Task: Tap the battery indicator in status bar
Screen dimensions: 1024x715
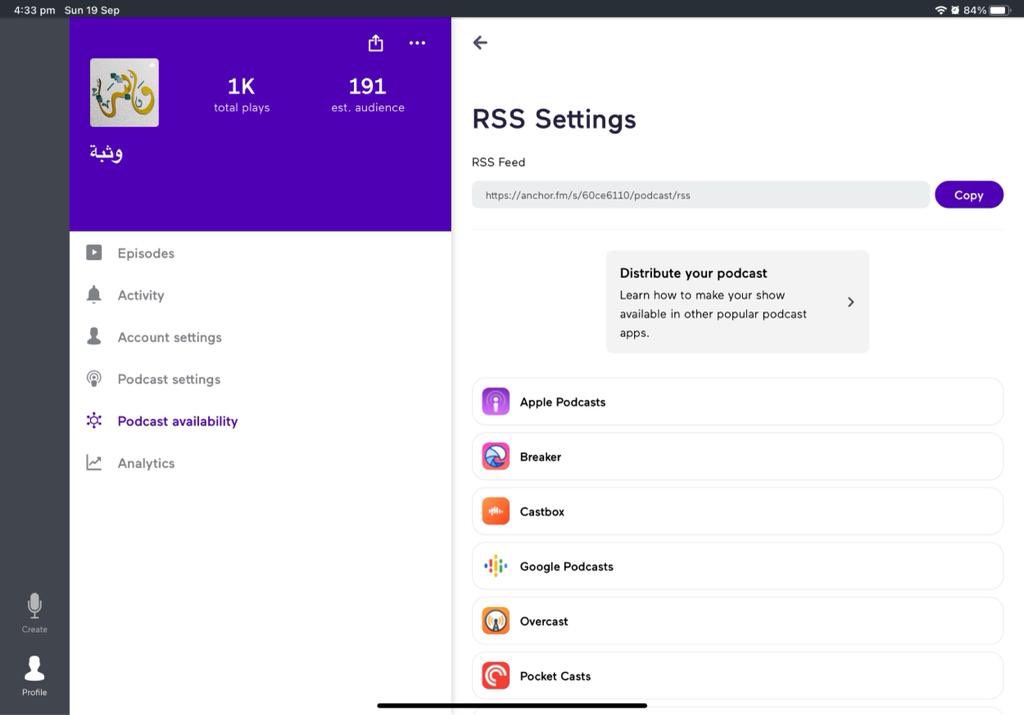Action: pos(999,10)
